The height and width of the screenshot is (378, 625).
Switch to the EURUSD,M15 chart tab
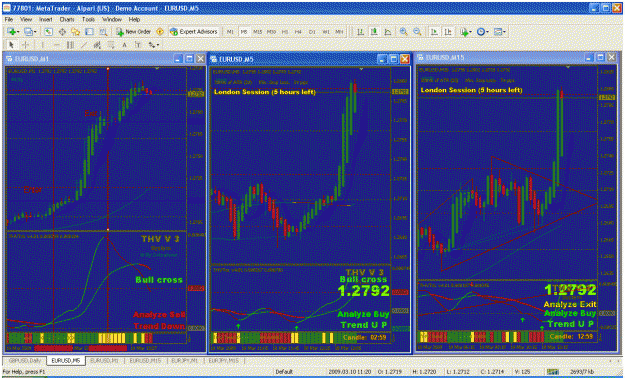pyautogui.click(x=145, y=360)
